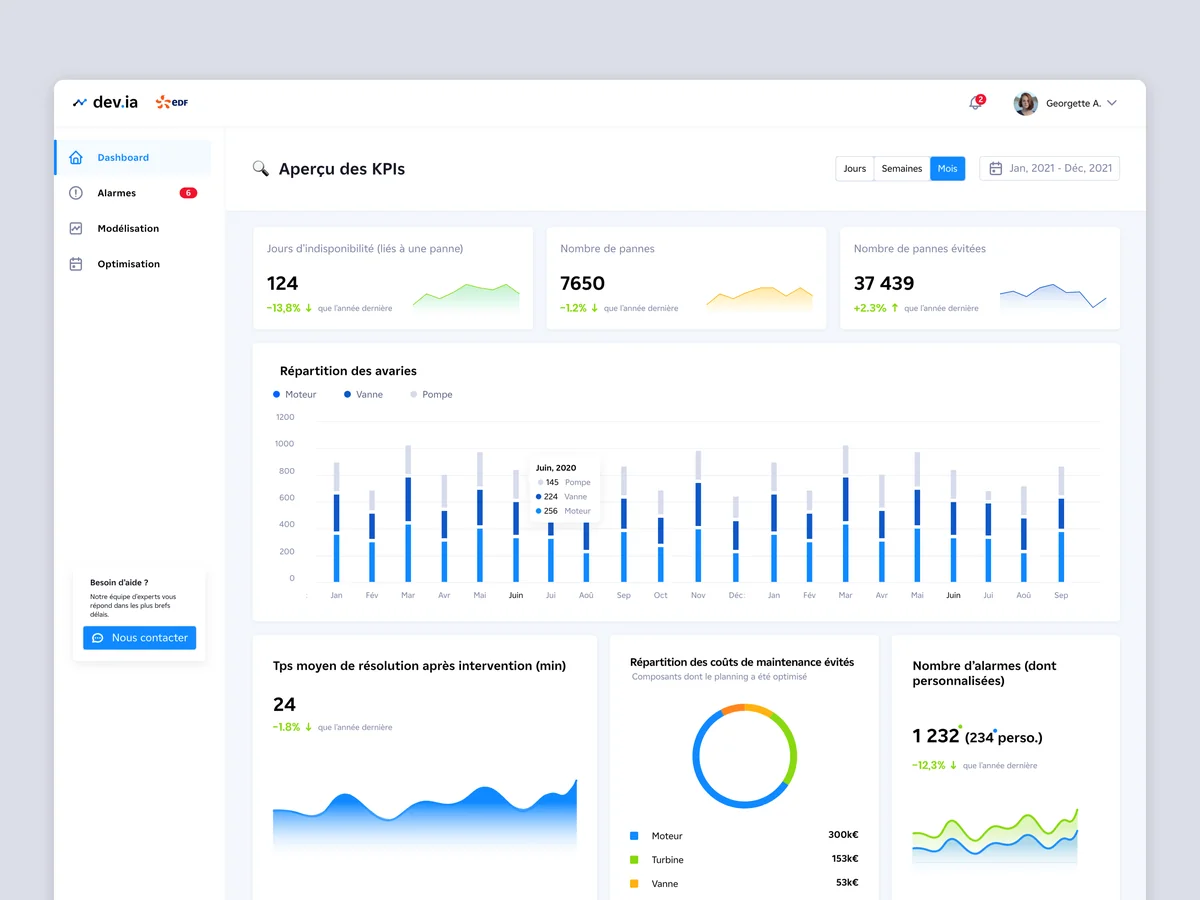The height and width of the screenshot is (900, 1200).
Task: Click the (234 perso.) text
Action: pyautogui.click(x=1004, y=738)
